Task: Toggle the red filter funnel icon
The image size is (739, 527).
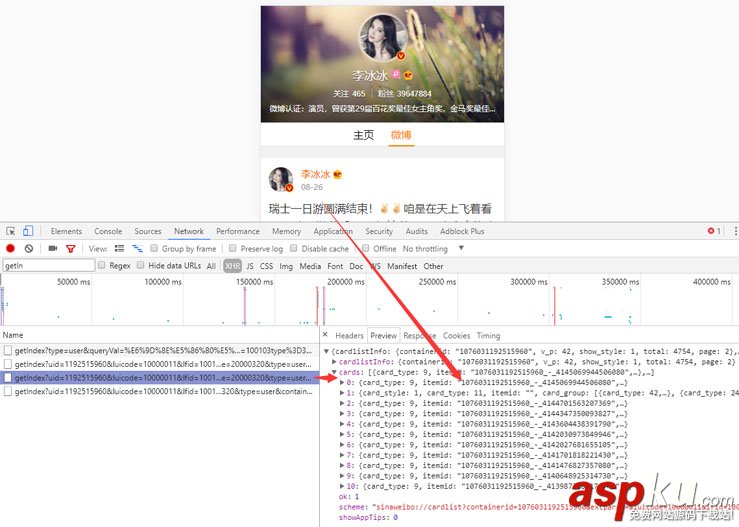Action: (x=71, y=248)
